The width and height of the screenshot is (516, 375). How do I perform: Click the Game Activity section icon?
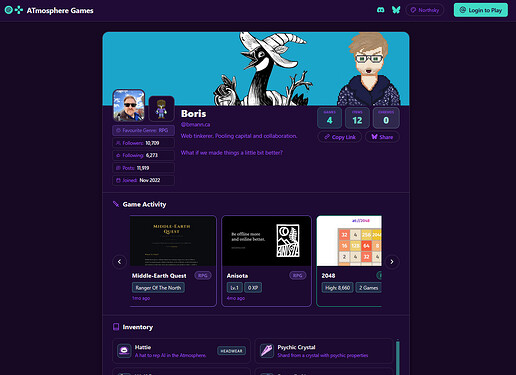(116, 204)
